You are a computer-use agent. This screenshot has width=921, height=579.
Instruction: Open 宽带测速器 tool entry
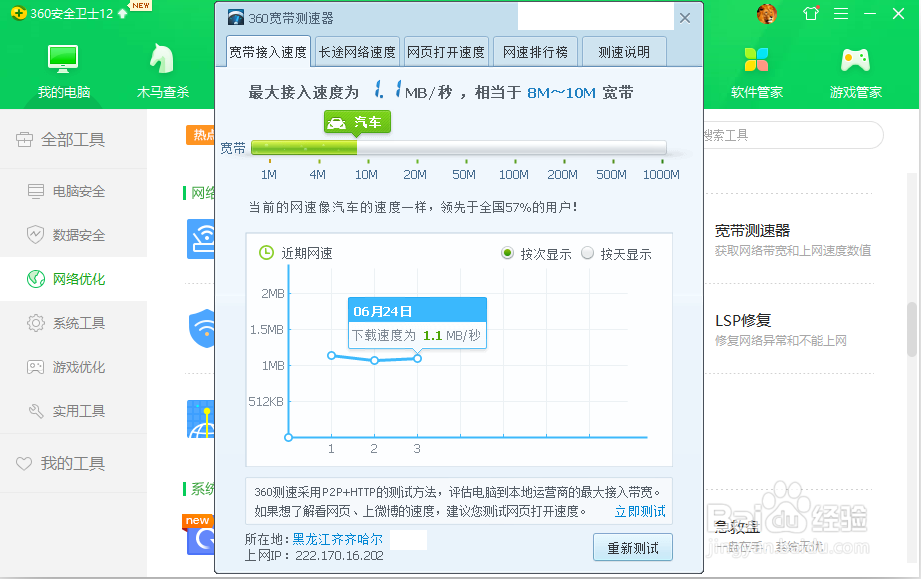[x=792, y=240]
